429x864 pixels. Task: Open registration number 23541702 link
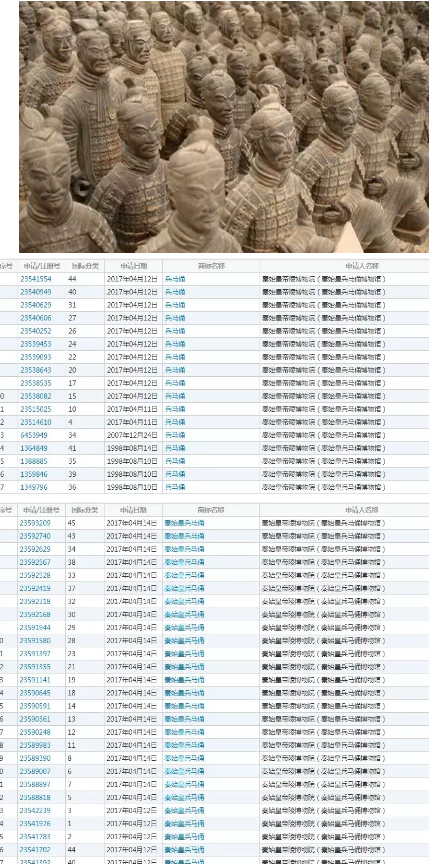35,849
